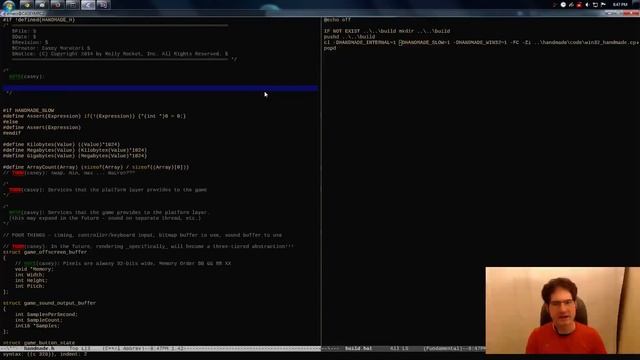Click the '#if !defined(HANDMADE_H)' line
640x360 pixels.
point(39,20)
